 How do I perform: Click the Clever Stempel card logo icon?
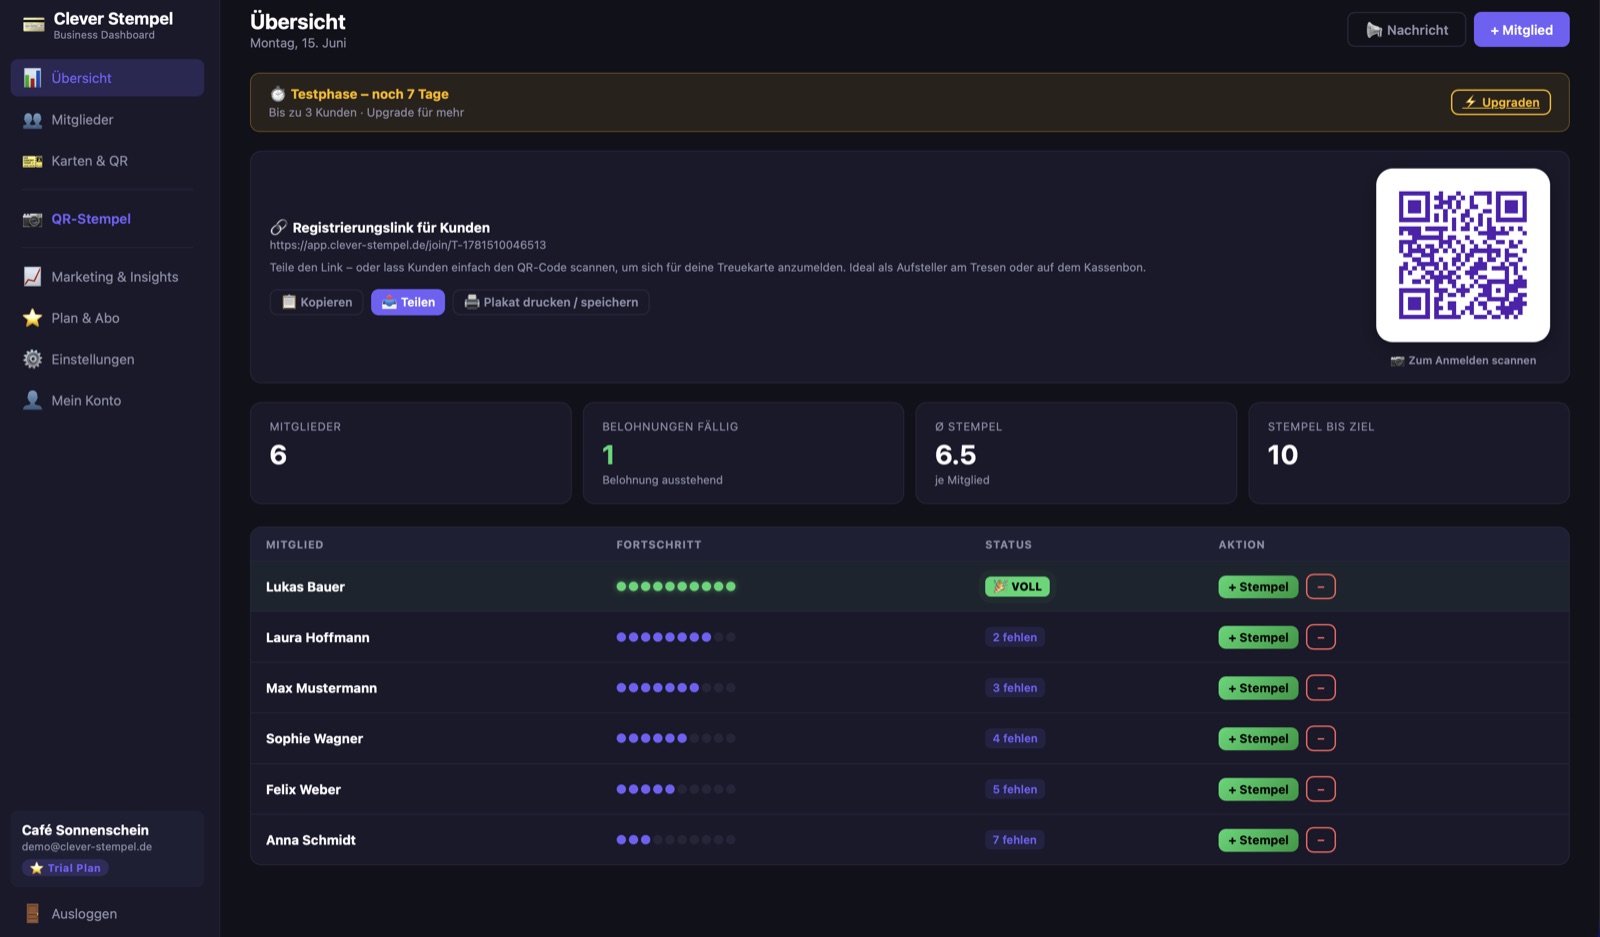34,25
